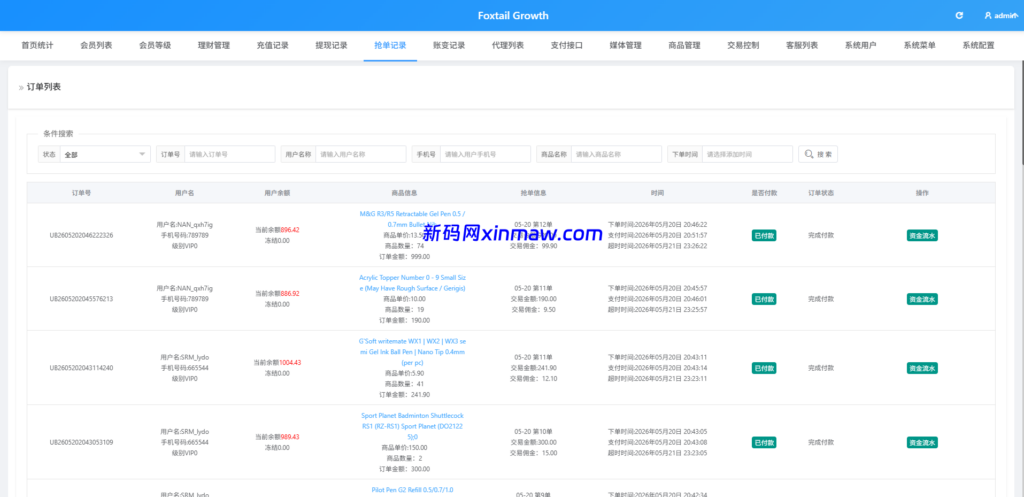1024x497 pixels.
Task: Click the 抢单信息 column header
Action: [533, 193]
